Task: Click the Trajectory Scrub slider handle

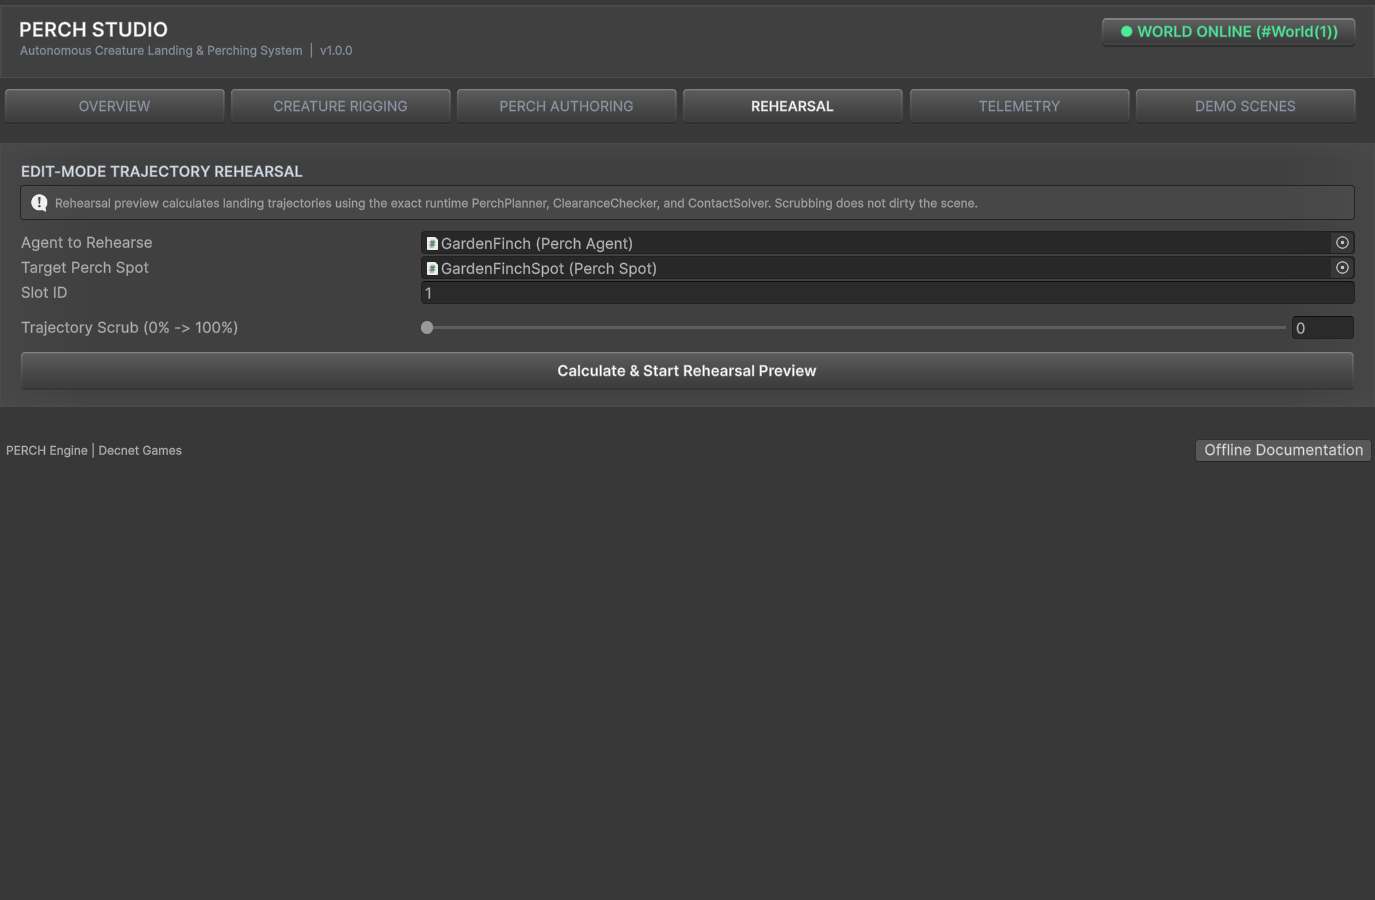Action: pyautogui.click(x=427, y=327)
